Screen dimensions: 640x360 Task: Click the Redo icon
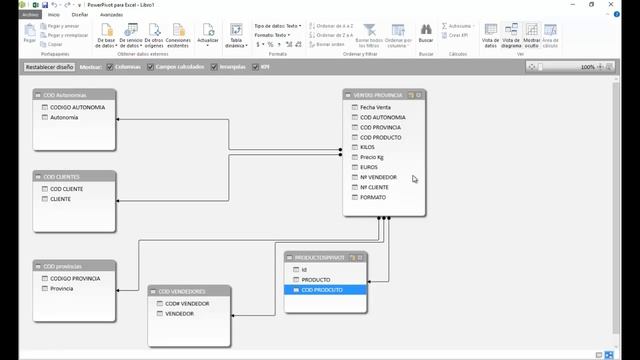[67, 5]
